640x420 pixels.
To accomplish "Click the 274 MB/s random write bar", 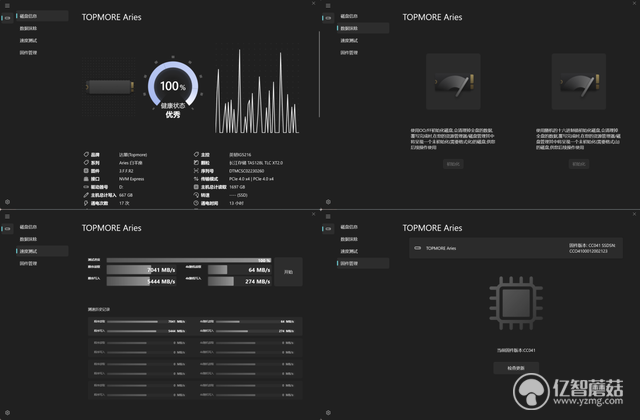I will point(240,281).
